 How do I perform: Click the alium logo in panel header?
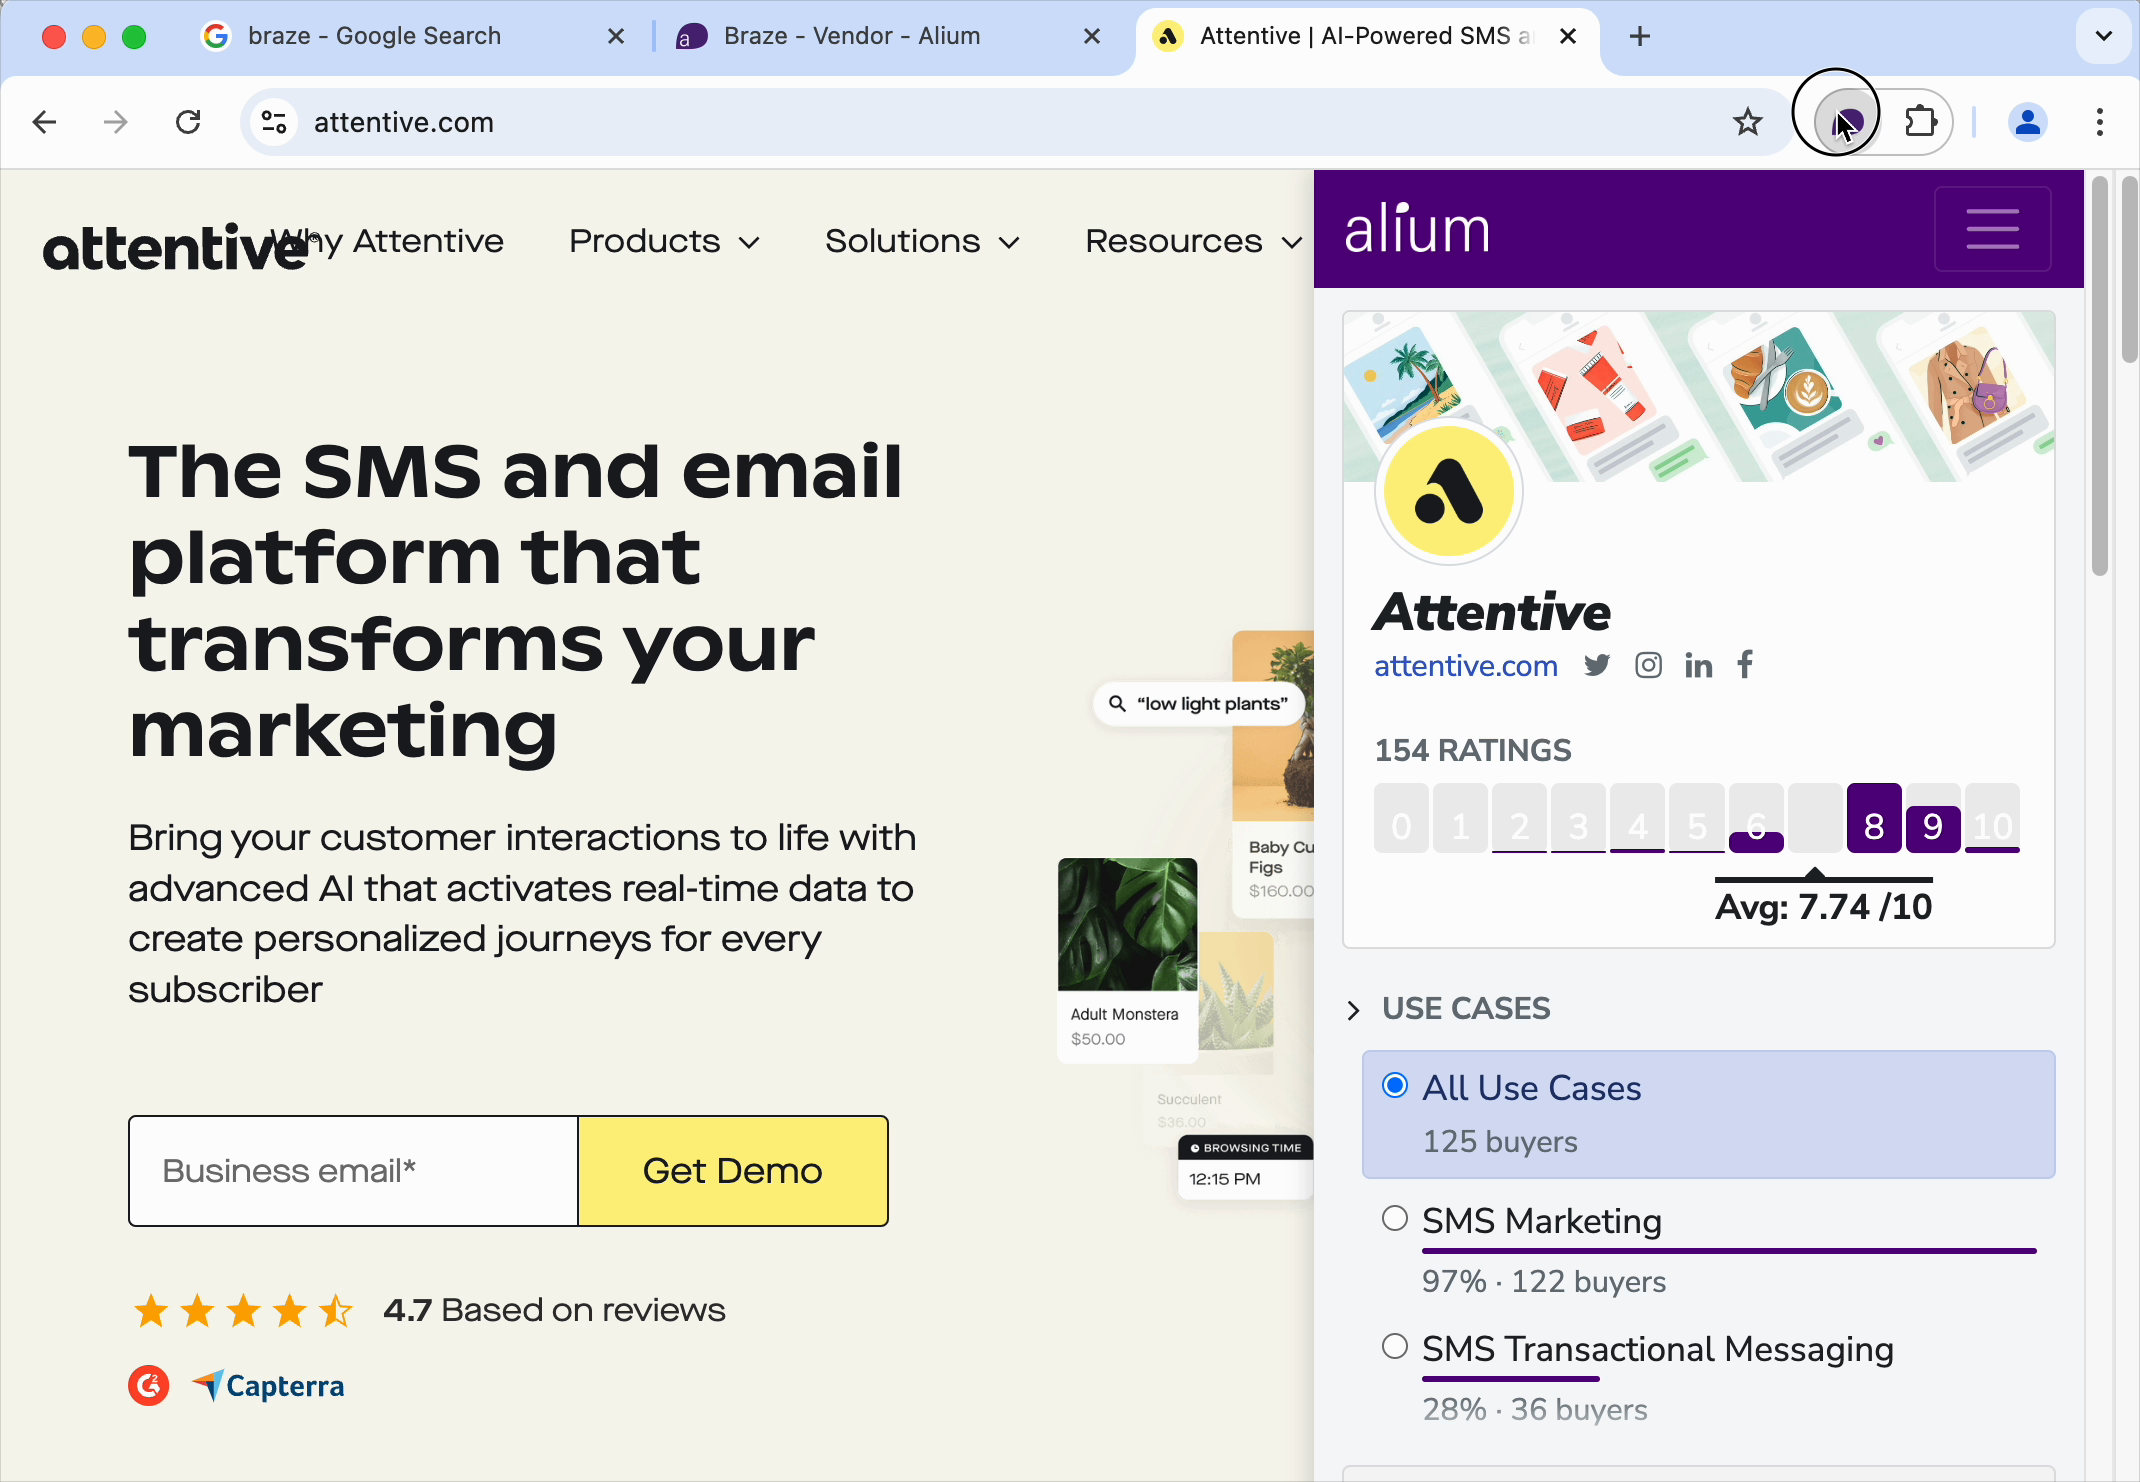[1417, 228]
